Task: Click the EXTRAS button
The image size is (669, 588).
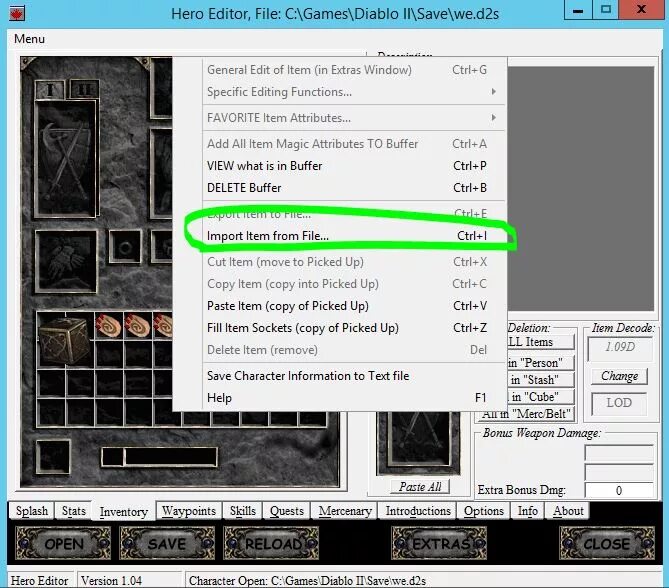Action: click(x=439, y=543)
